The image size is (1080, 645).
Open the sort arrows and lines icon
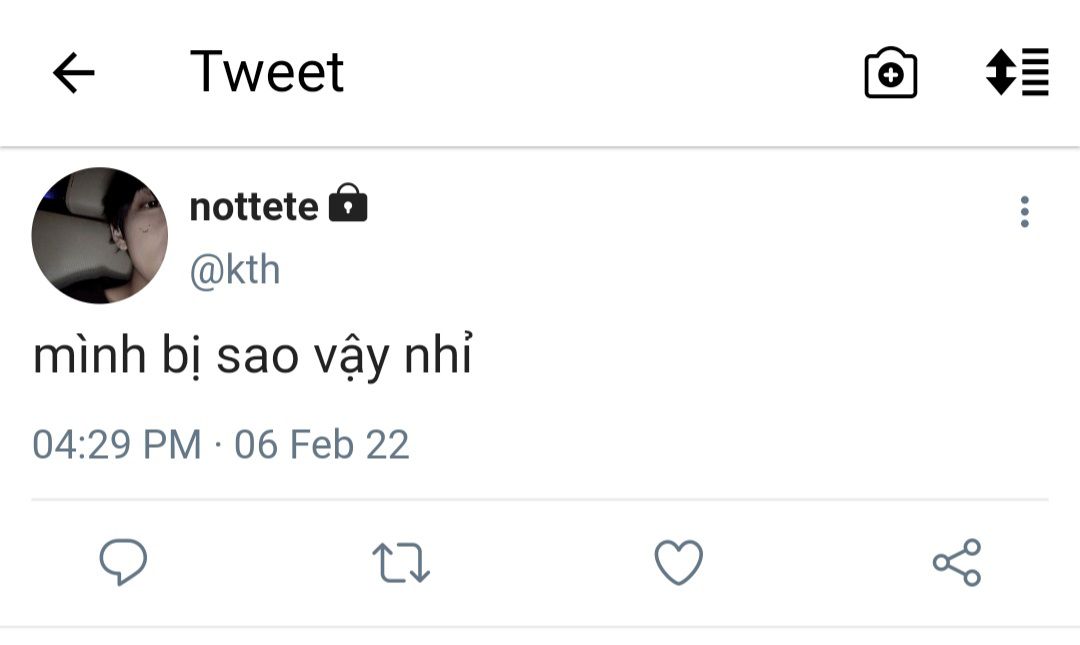[x=1017, y=72]
